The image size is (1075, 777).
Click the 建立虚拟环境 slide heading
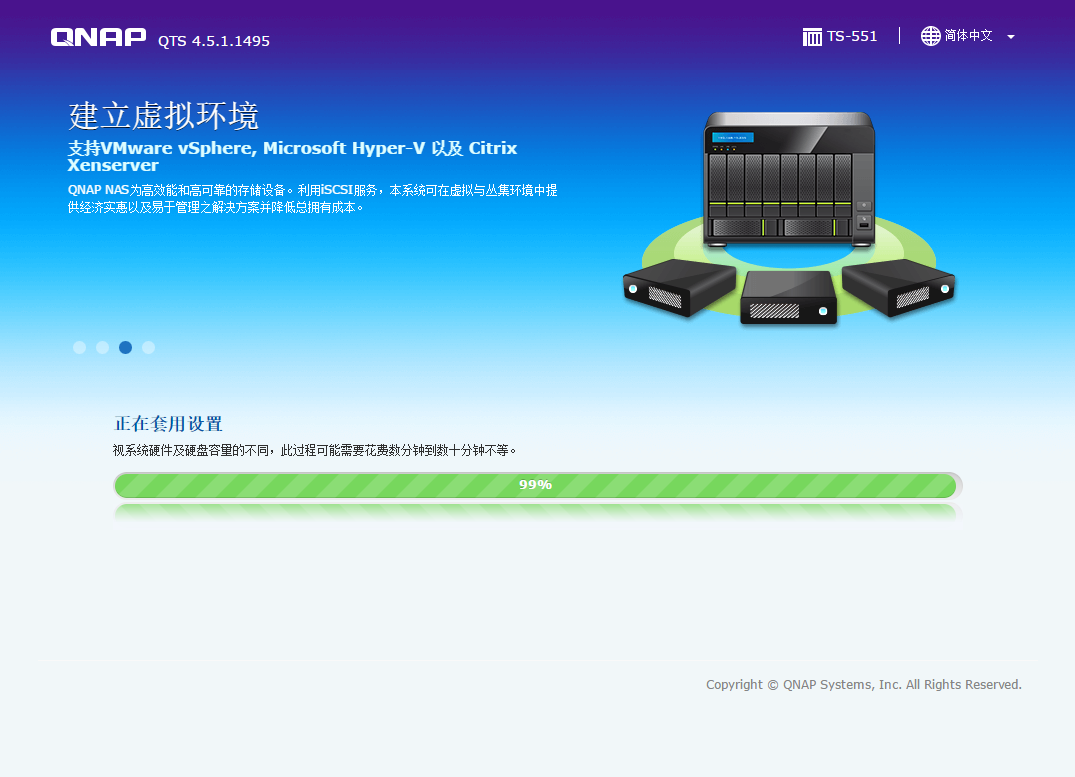[x=163, y=115]
